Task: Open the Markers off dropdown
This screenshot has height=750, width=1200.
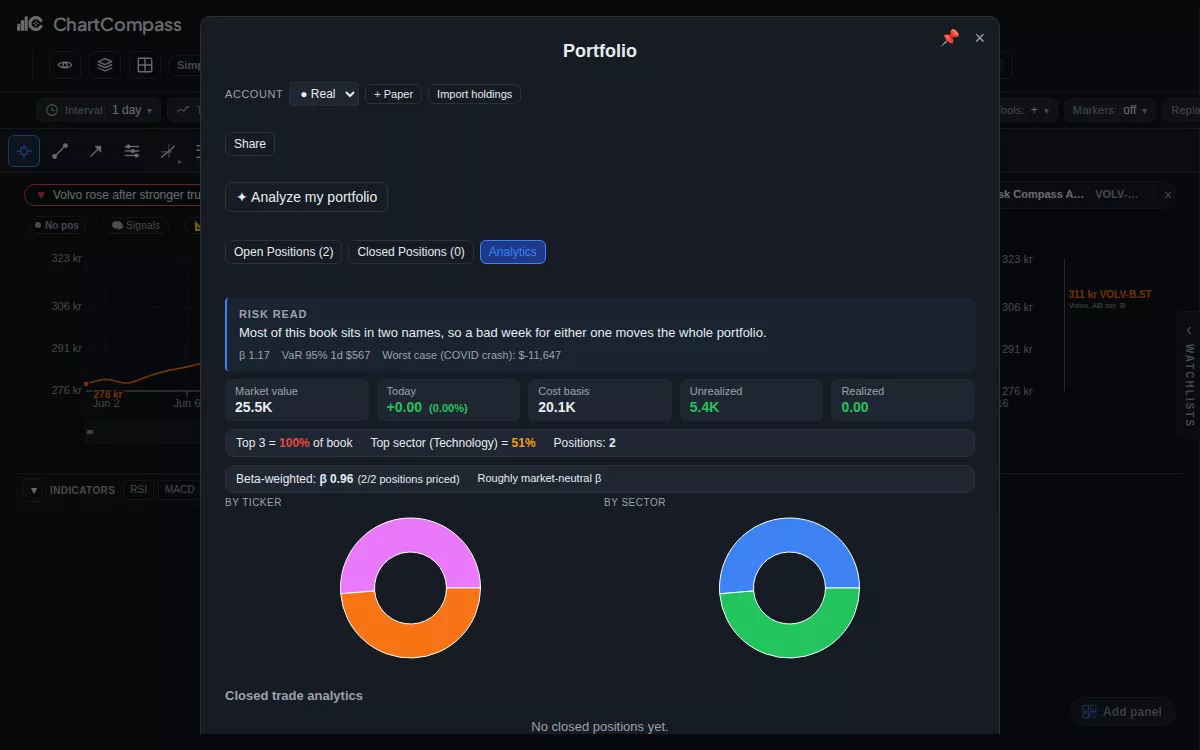Action: tap(1110, 110)
